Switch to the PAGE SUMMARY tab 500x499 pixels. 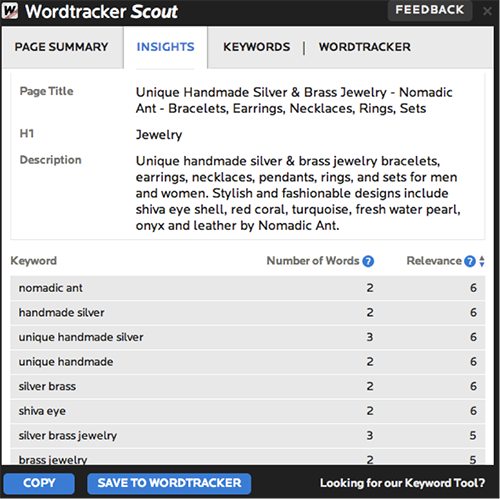point(62,47)
